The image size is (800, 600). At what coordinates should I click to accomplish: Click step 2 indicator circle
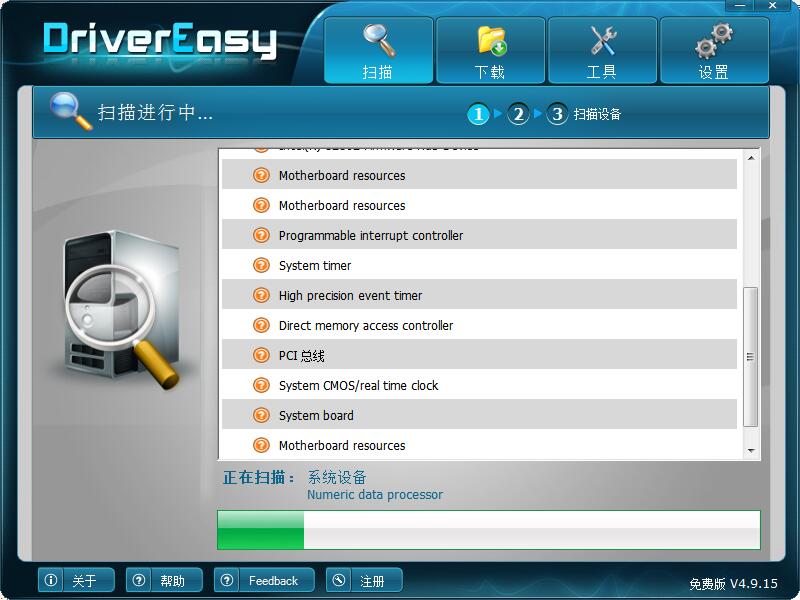pos(518,114)
